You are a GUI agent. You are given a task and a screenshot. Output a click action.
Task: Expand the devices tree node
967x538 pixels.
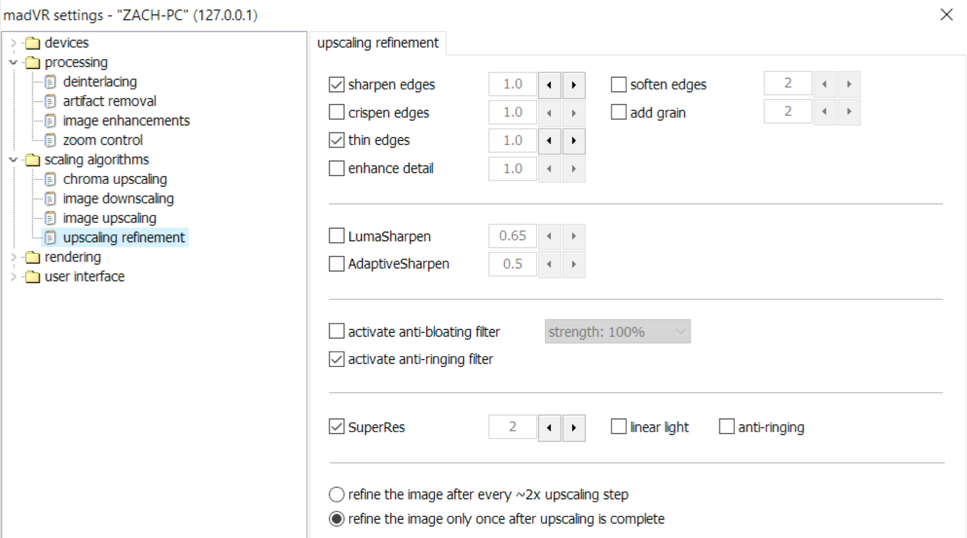click(13, 43)
